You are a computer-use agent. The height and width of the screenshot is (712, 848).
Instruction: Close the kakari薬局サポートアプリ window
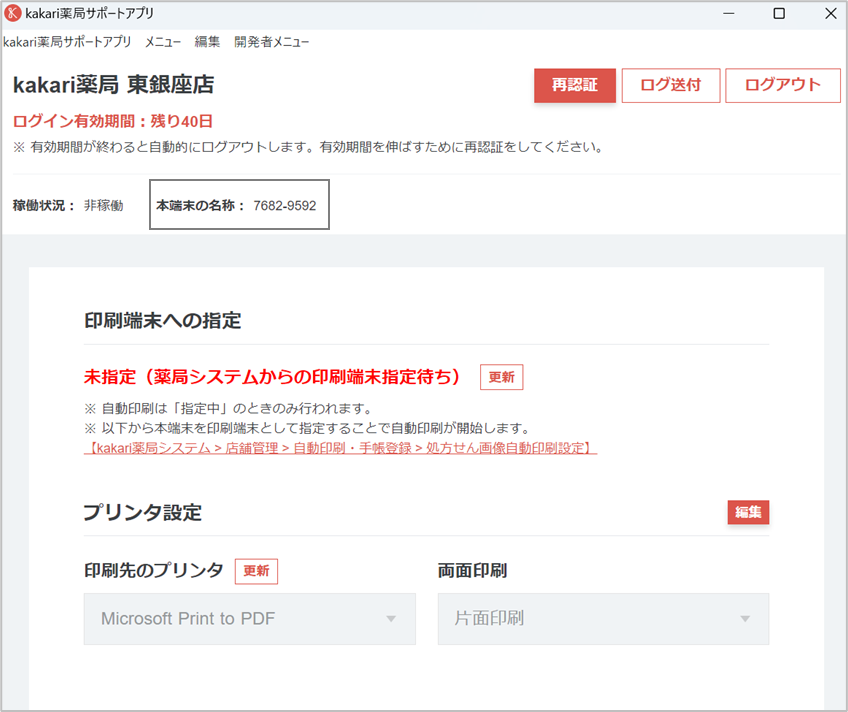(831, 14)
